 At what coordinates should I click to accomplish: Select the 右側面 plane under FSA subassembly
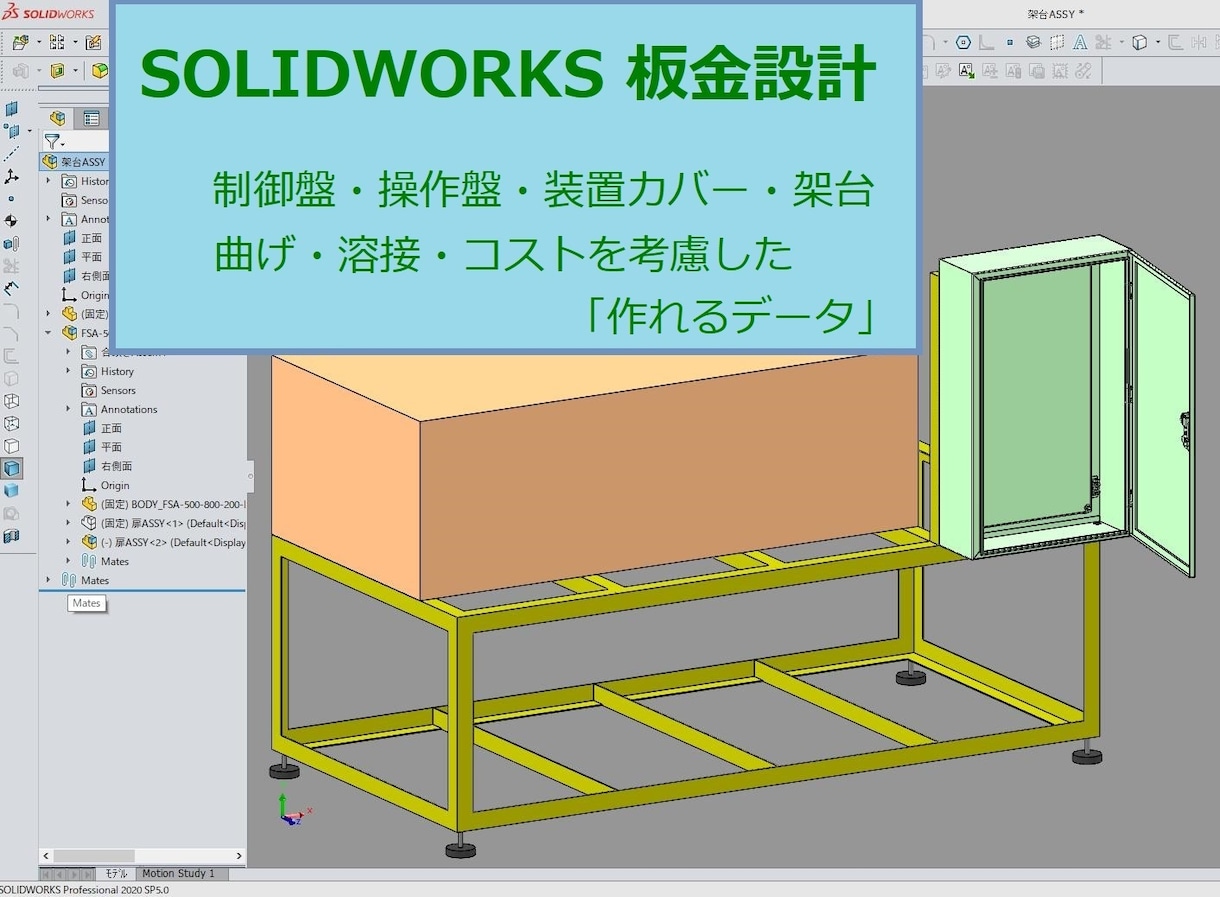pyautogui.click(x=107, y=466)
